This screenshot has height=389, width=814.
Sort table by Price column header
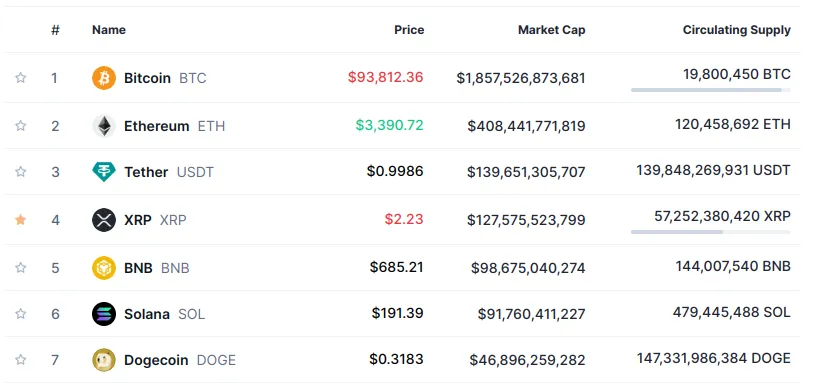tap(409, 30)
